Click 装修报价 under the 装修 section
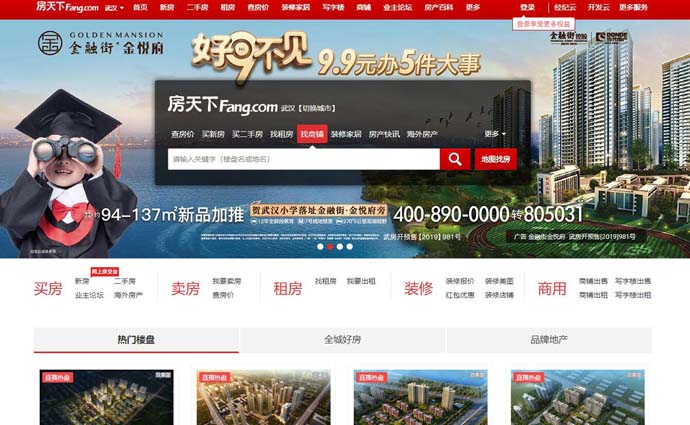Image resolution: width=690 pixels, height=425 pixels. click(x=460, y=281)
